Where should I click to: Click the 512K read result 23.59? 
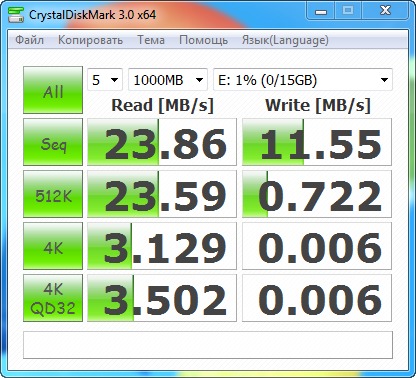162,194
